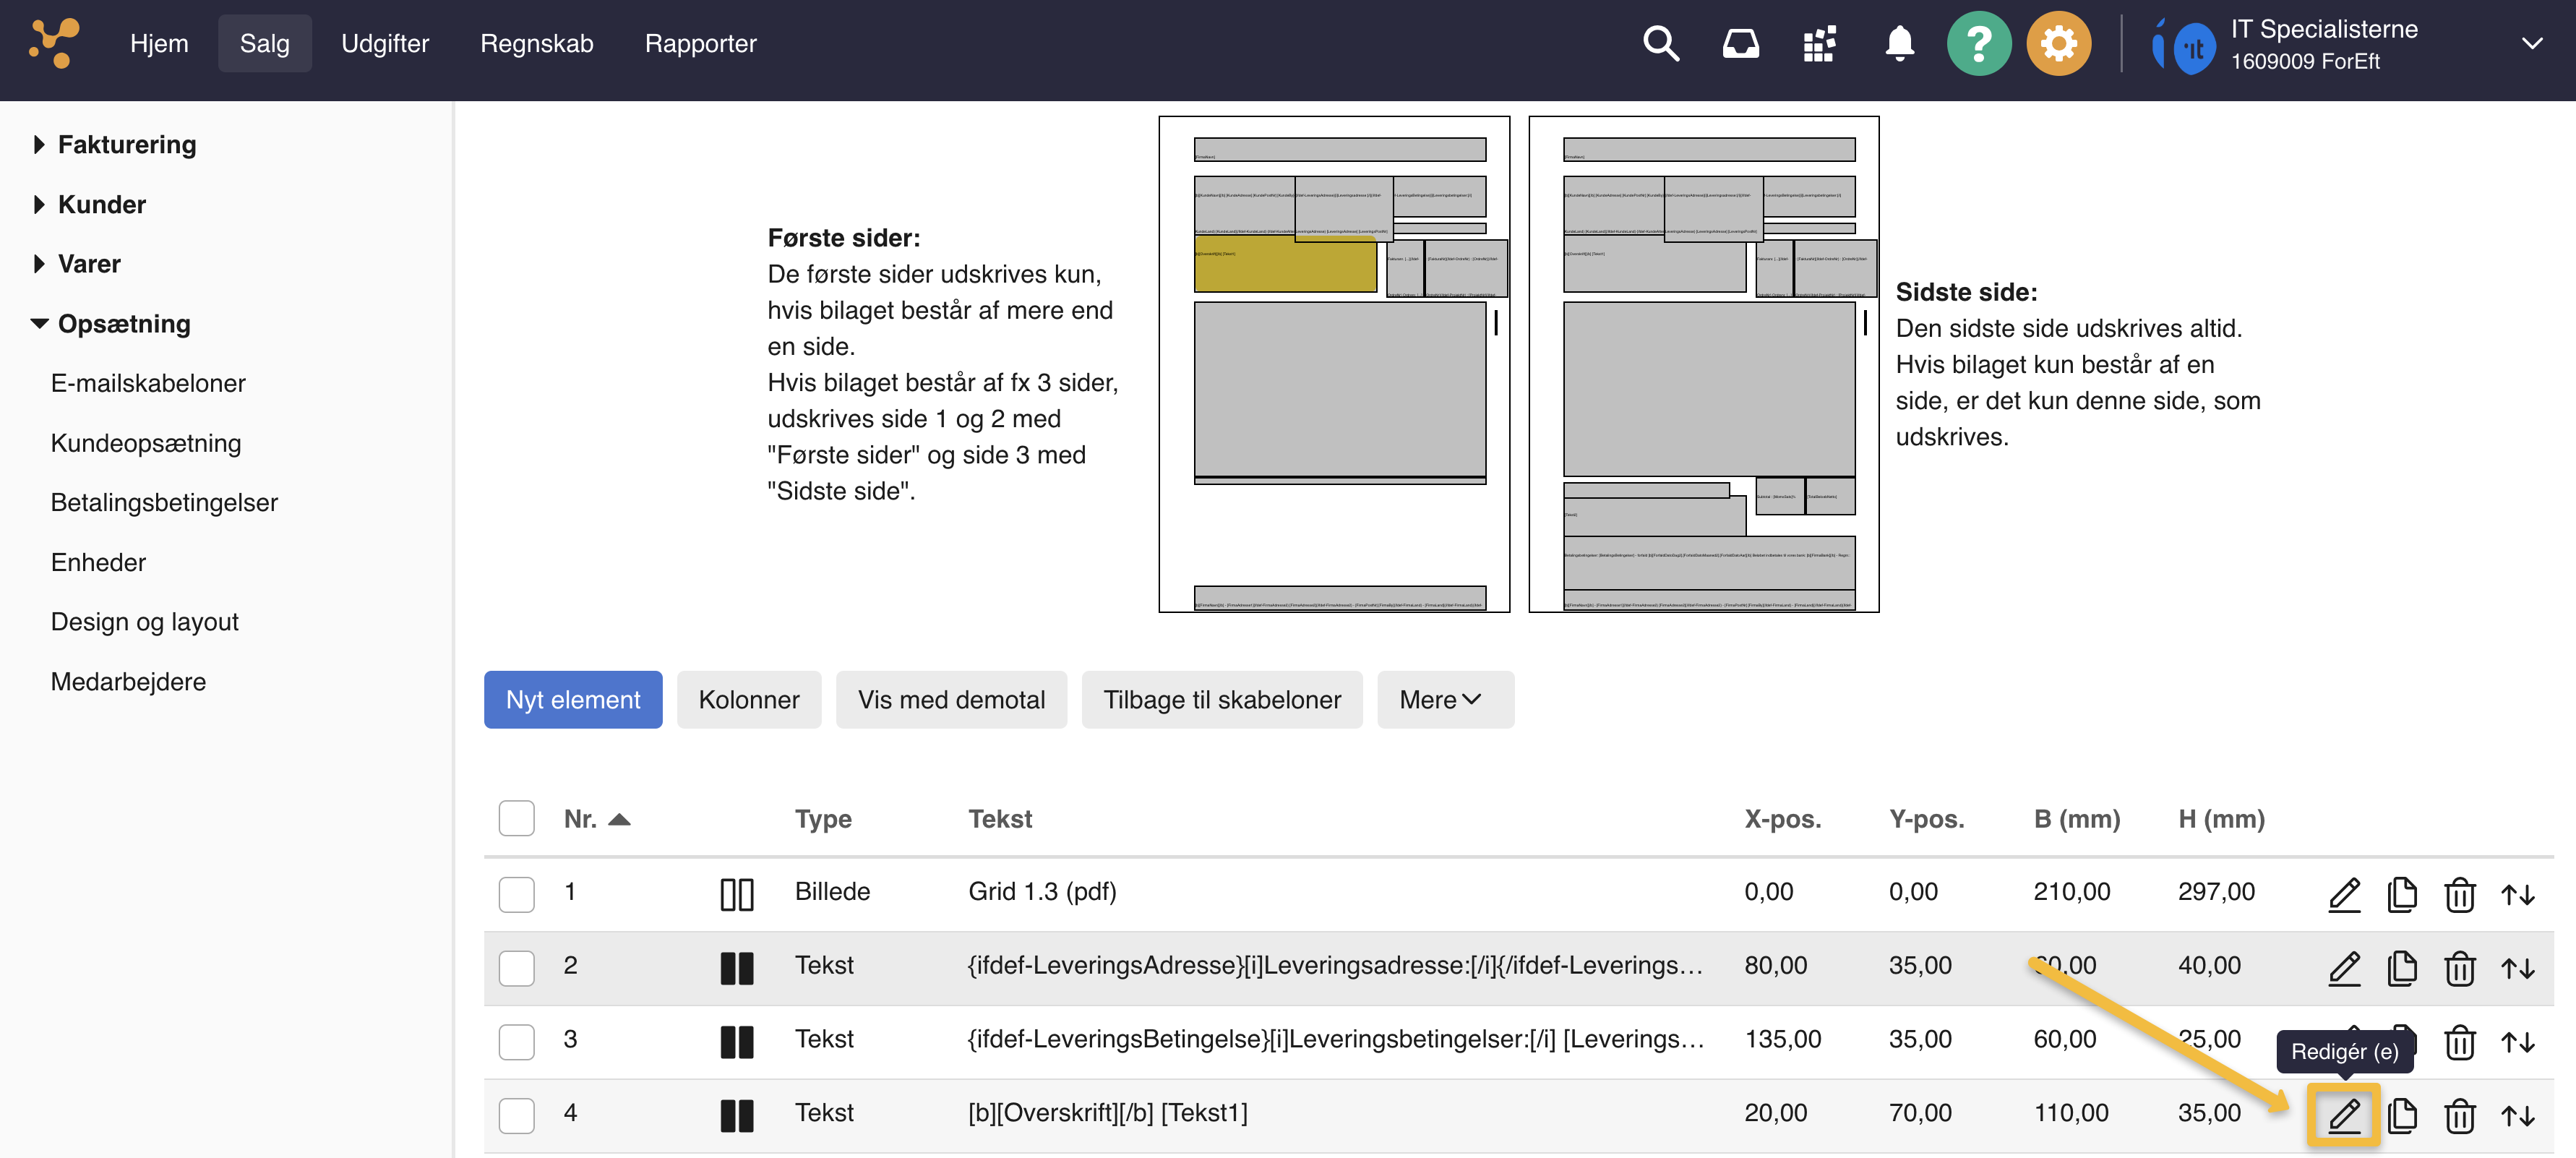Tick the checkbox for row 1
This screenshot has height=1158, width=2576.
click(516, 893)
